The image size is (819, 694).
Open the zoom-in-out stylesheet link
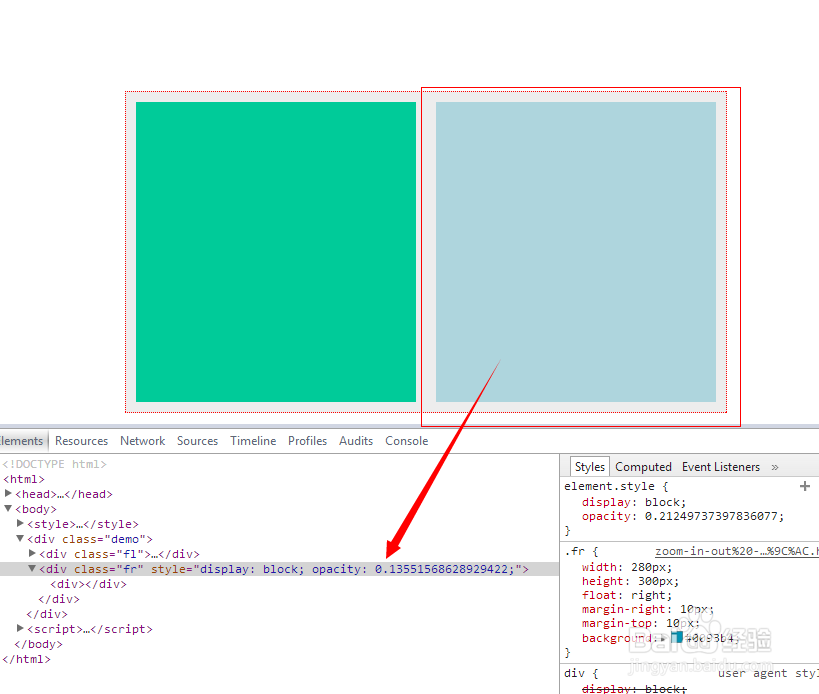click(736, 551)
